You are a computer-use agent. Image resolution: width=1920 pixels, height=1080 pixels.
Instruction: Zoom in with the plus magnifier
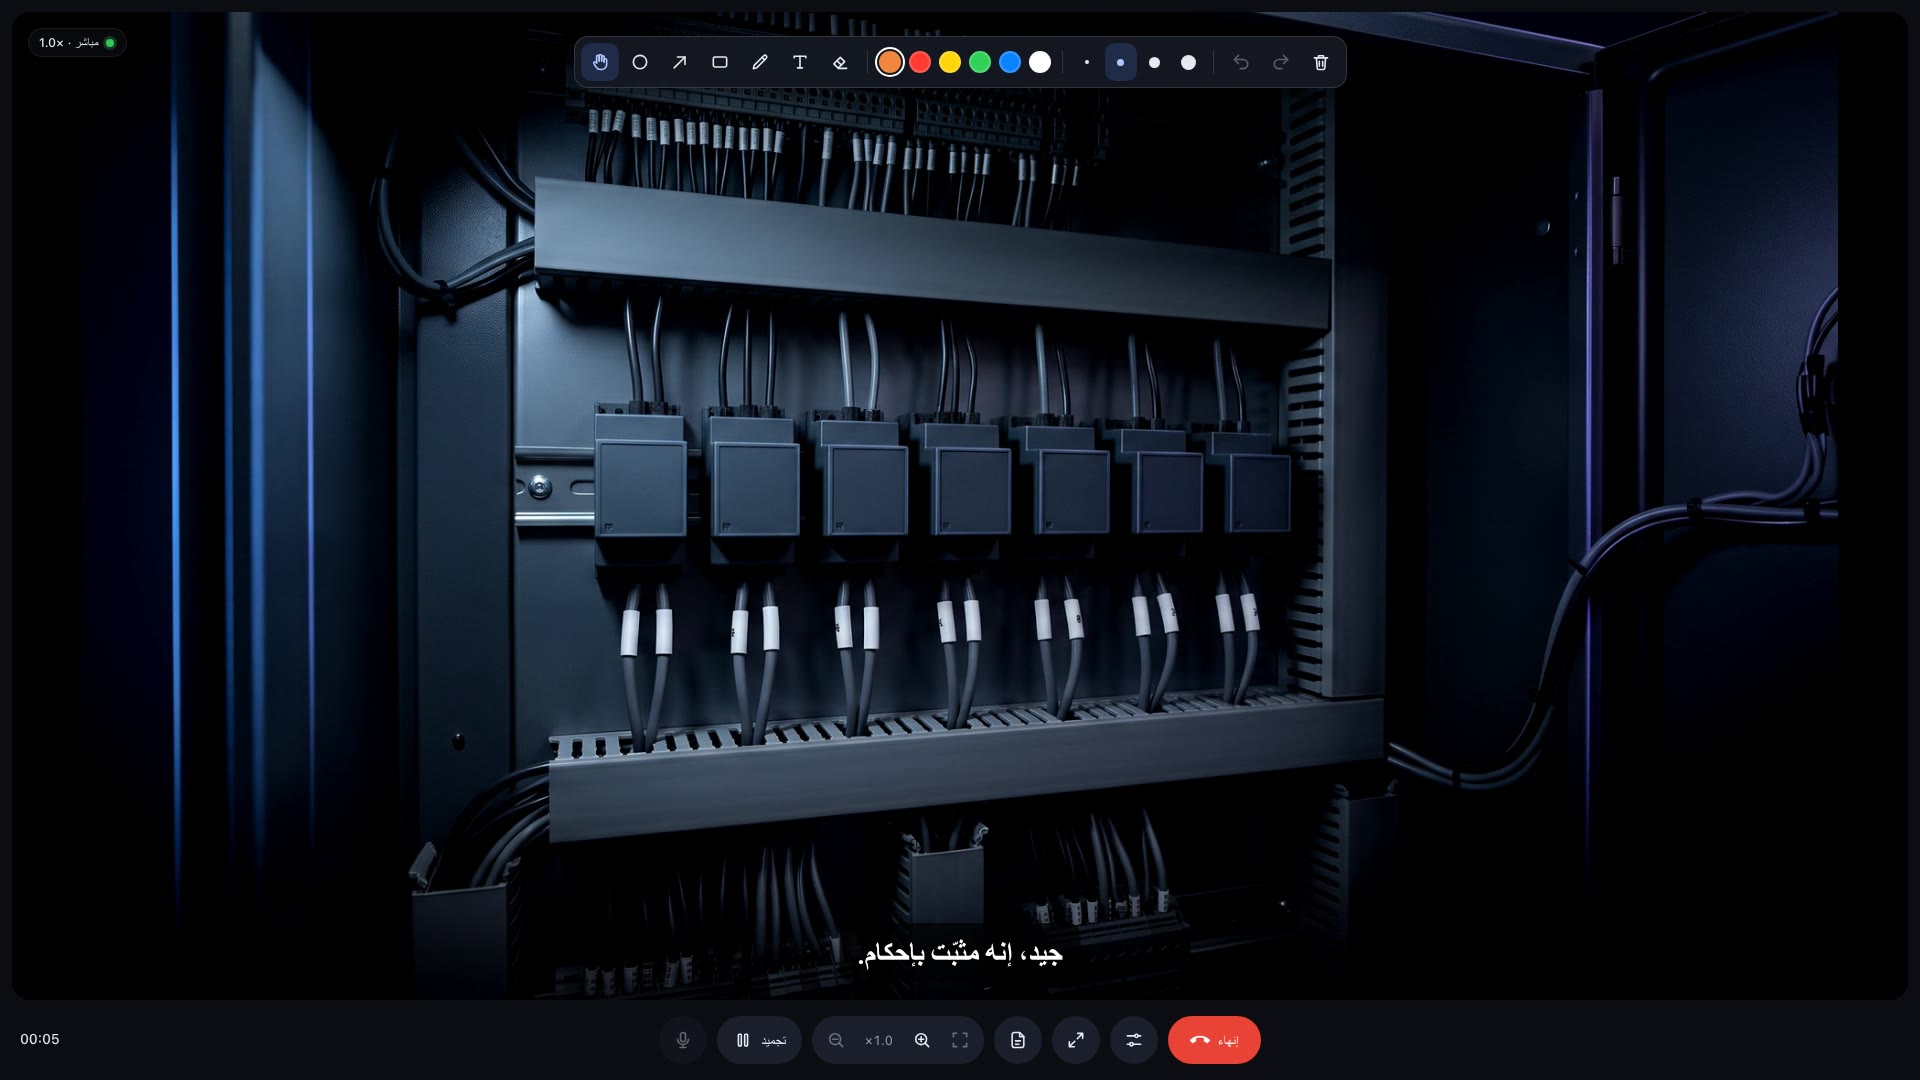[922, 1040]
